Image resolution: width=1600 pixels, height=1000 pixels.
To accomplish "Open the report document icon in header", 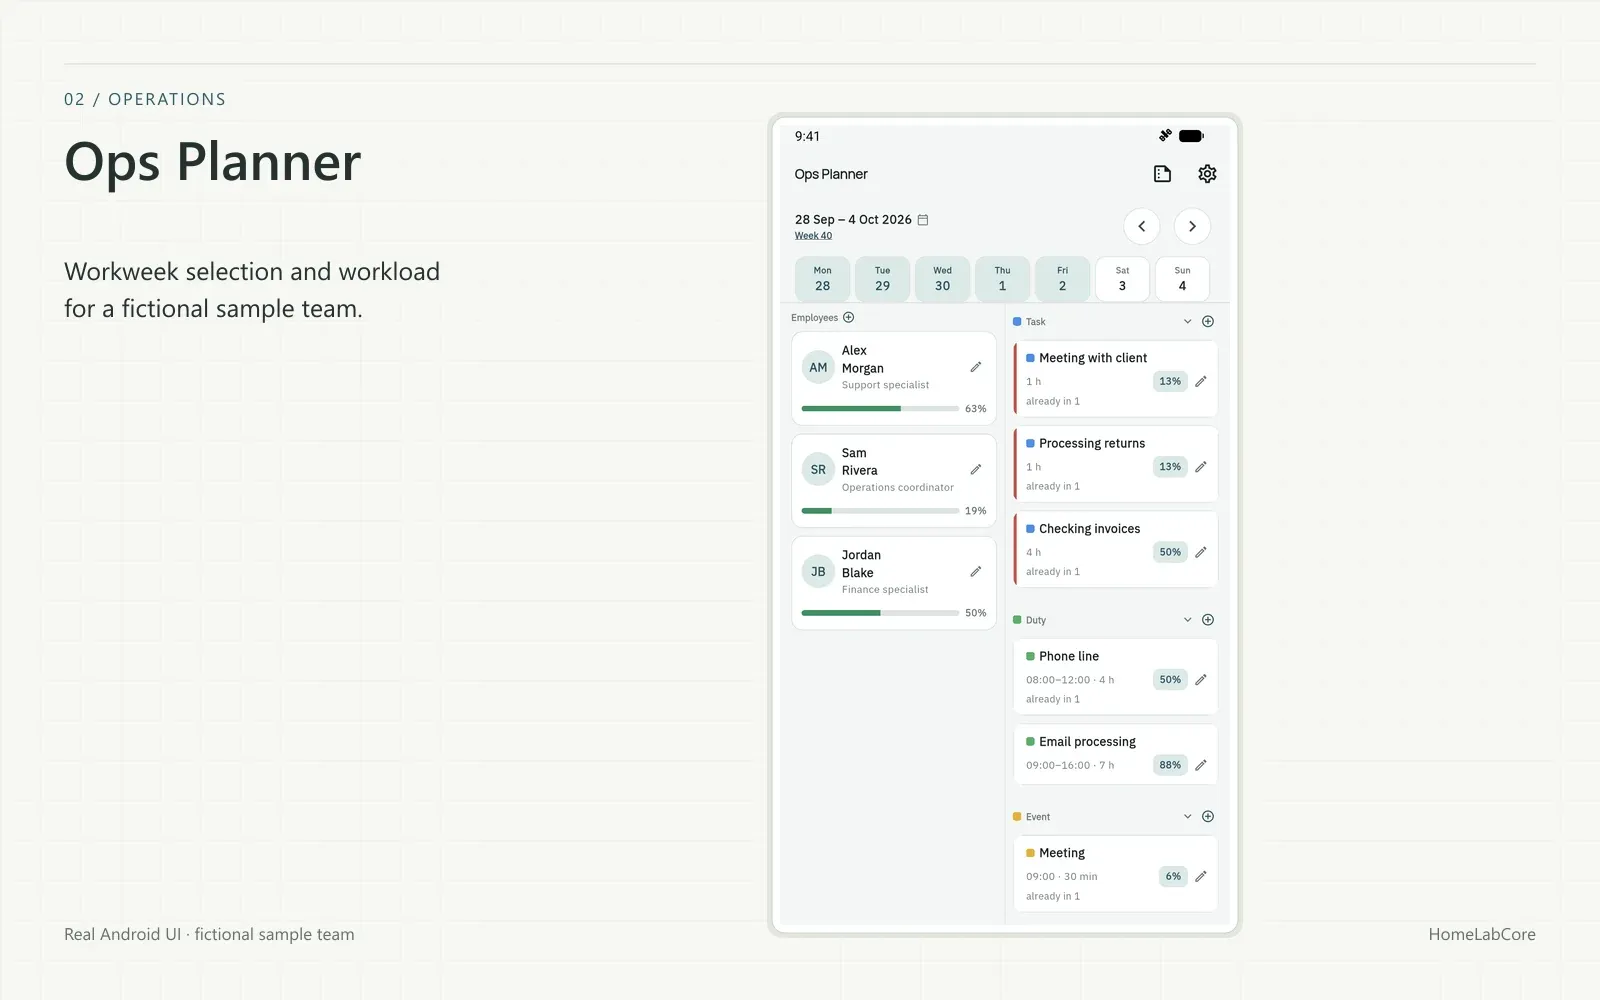I will (x=1162, y=174).
